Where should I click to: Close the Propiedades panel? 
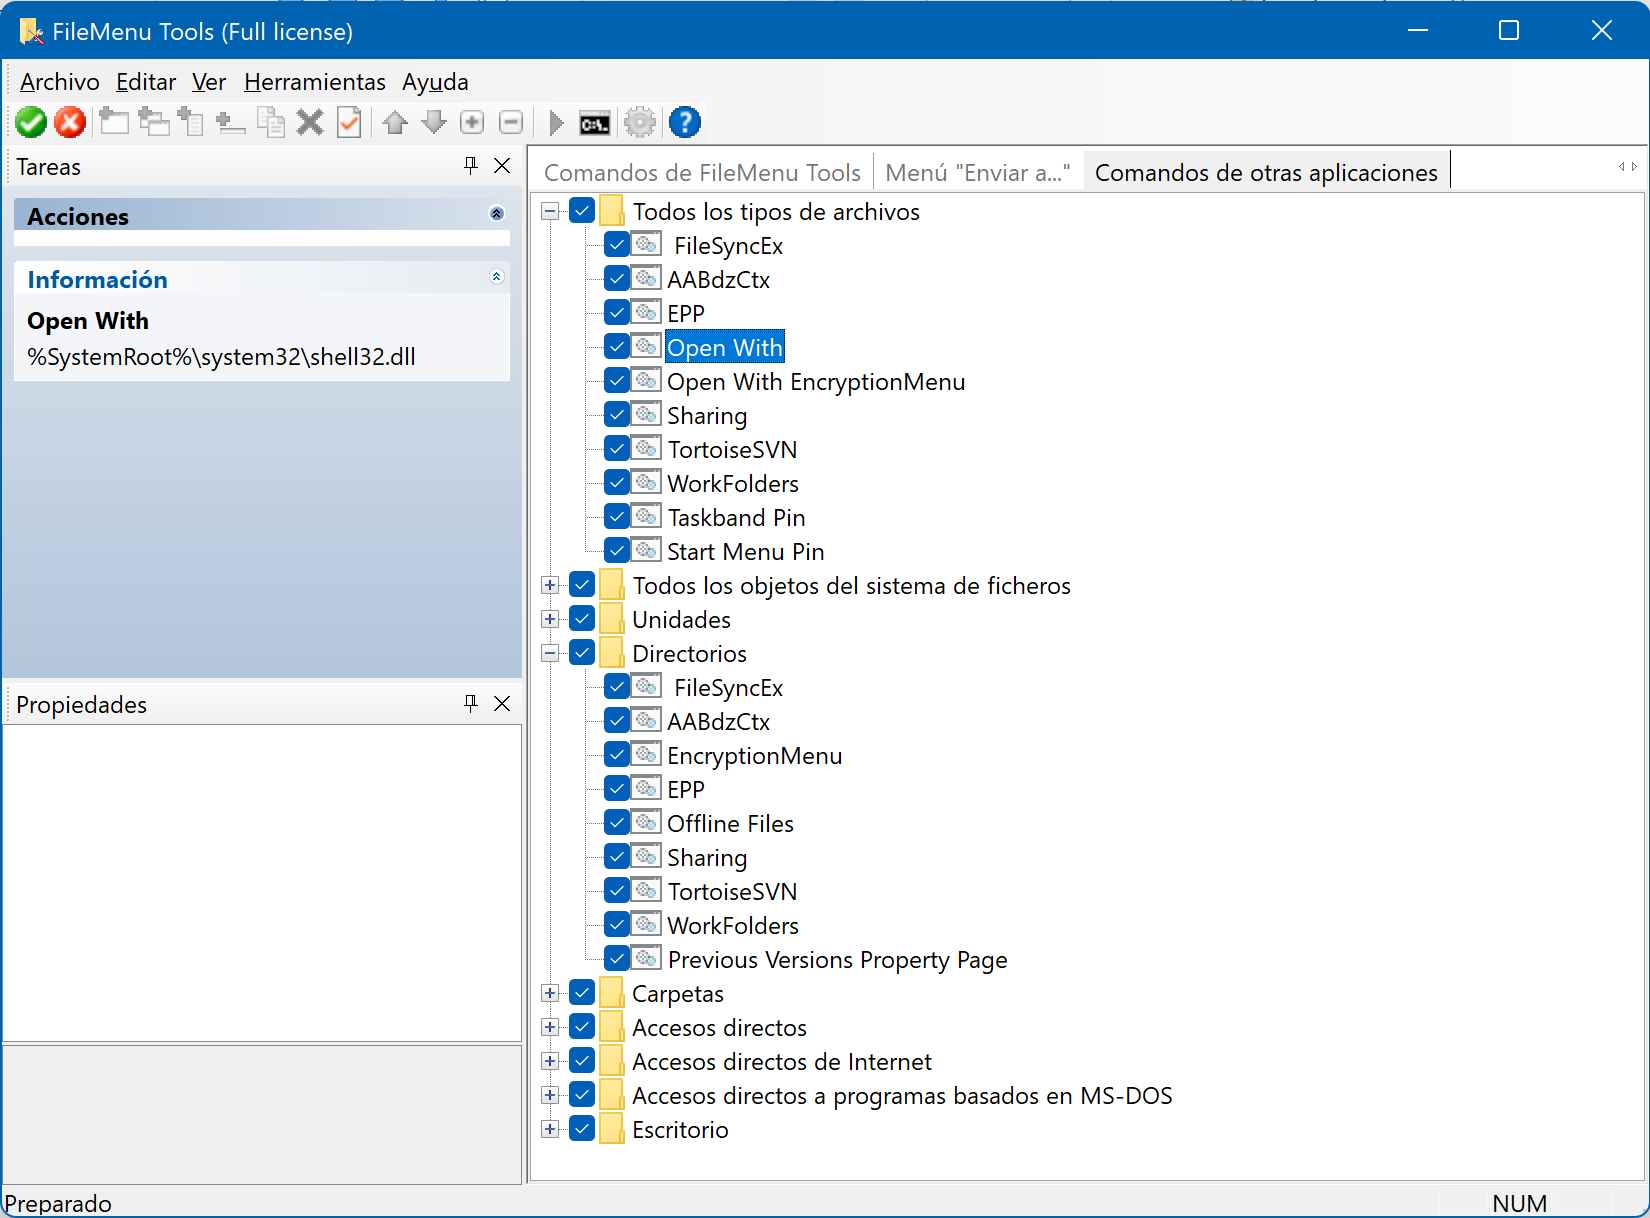(502, 704)
